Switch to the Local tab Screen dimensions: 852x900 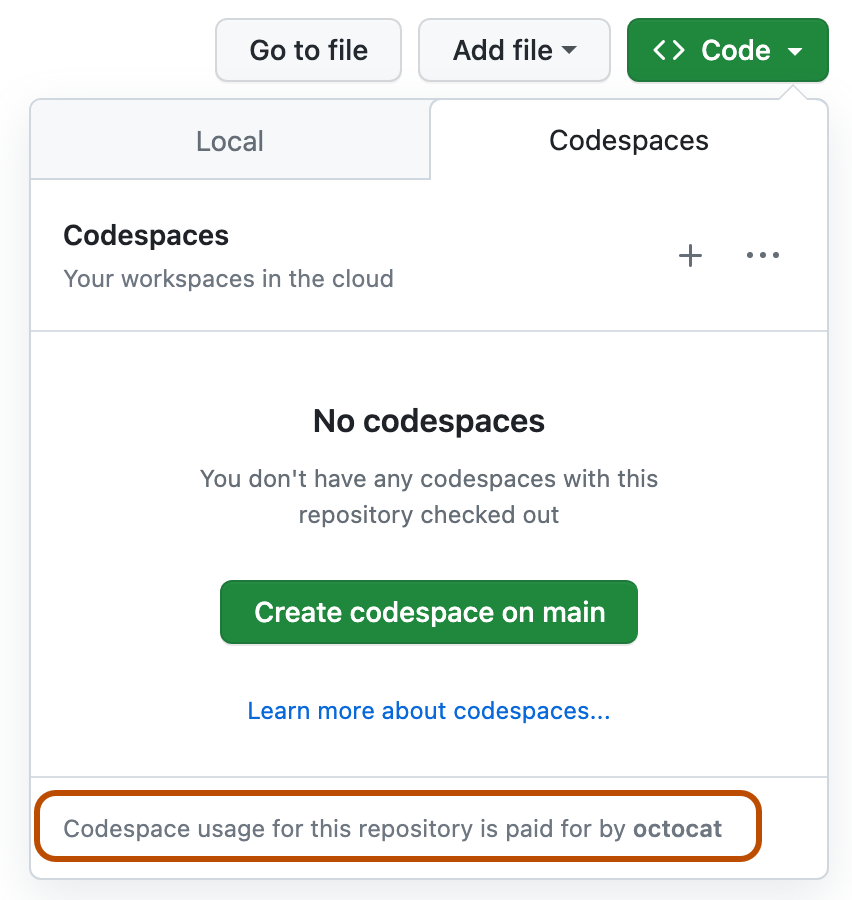(230, 140)
